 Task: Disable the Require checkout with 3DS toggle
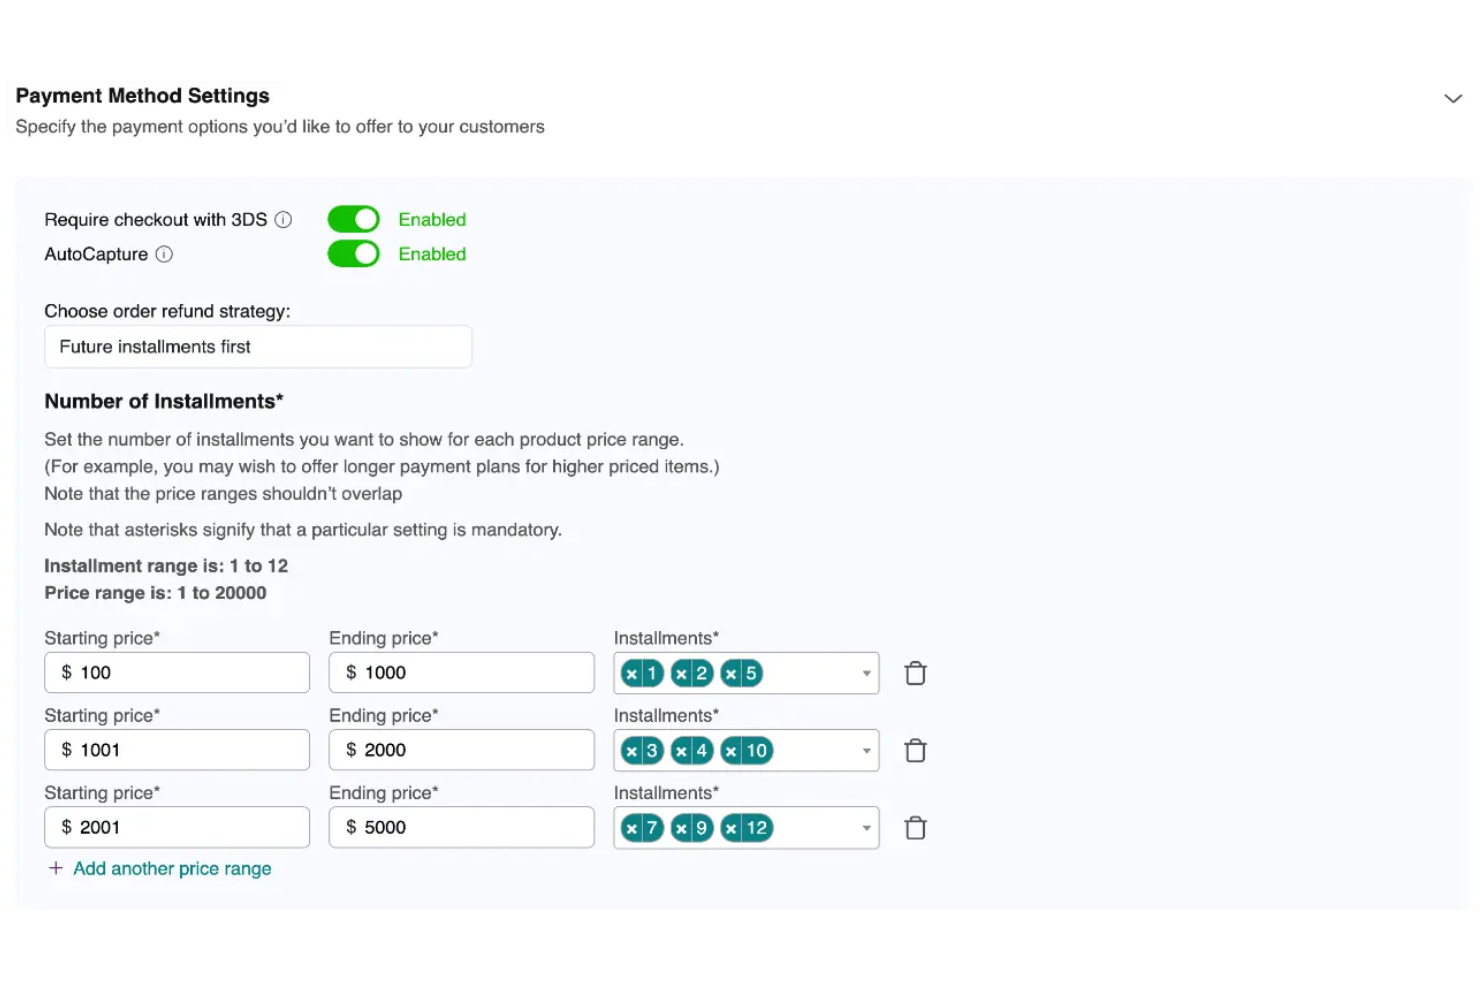pos(353,219)
